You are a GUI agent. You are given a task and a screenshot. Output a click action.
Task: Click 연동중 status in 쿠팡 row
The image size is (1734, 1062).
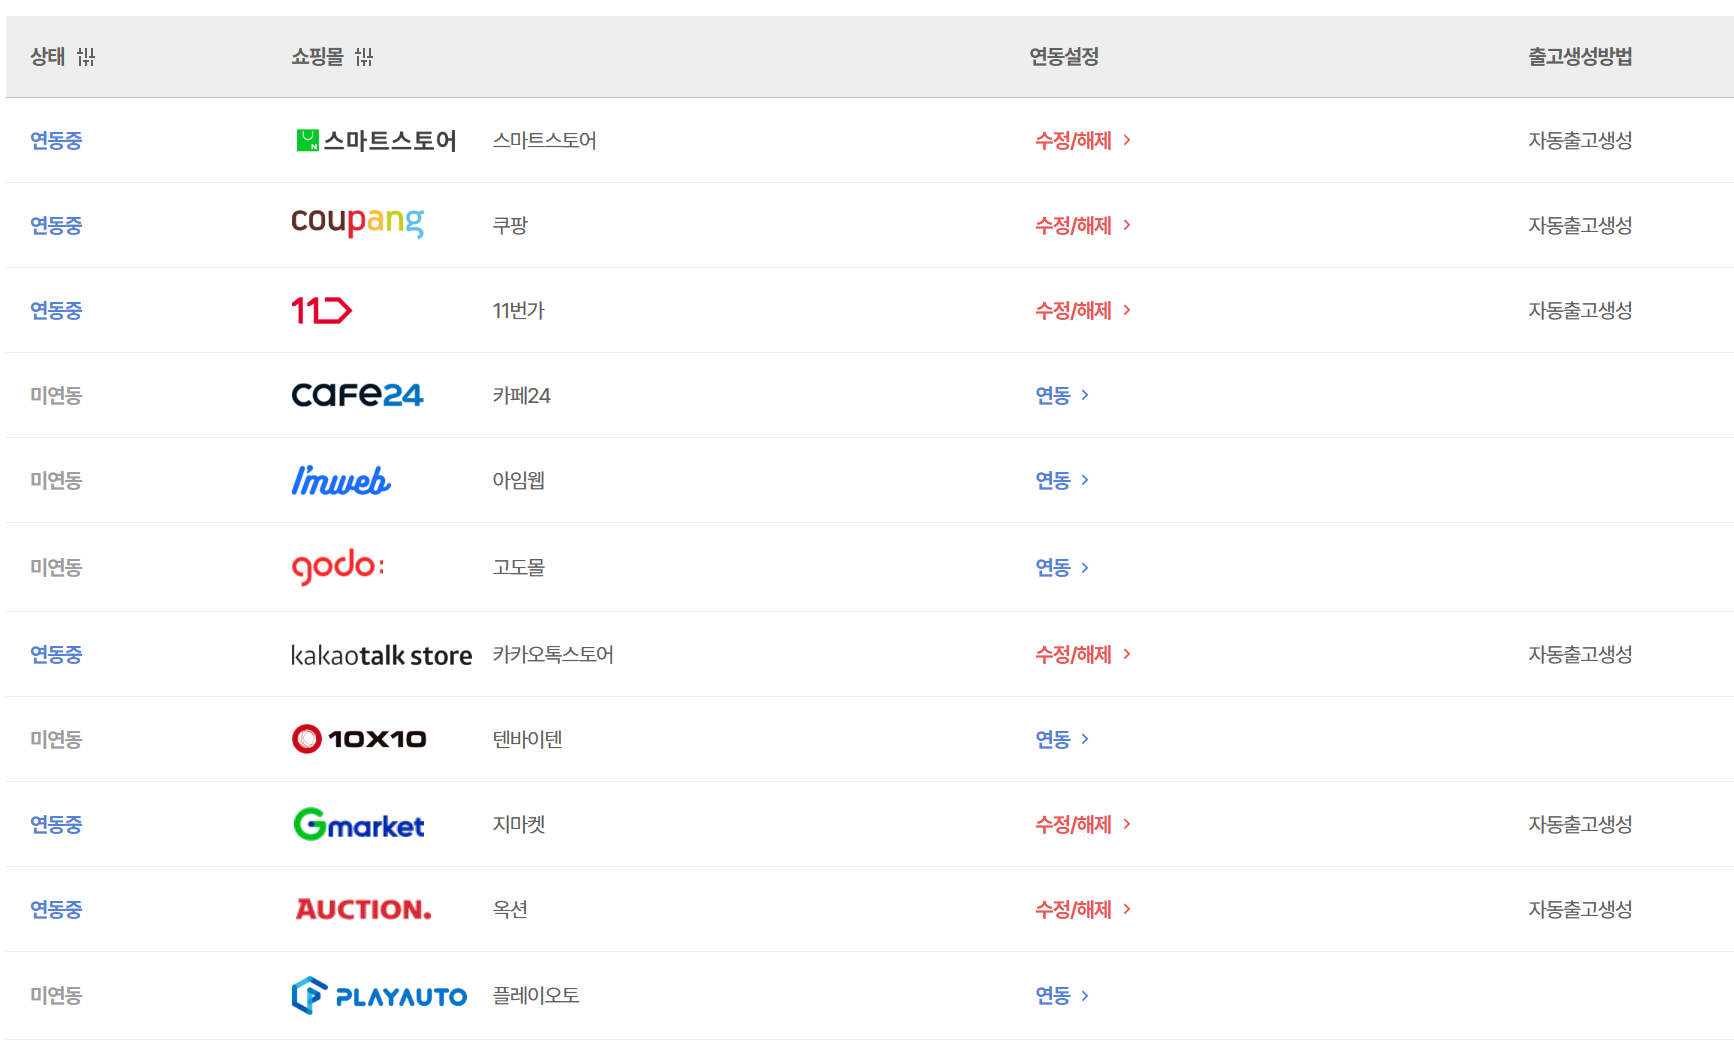click(x=56, y=226)
